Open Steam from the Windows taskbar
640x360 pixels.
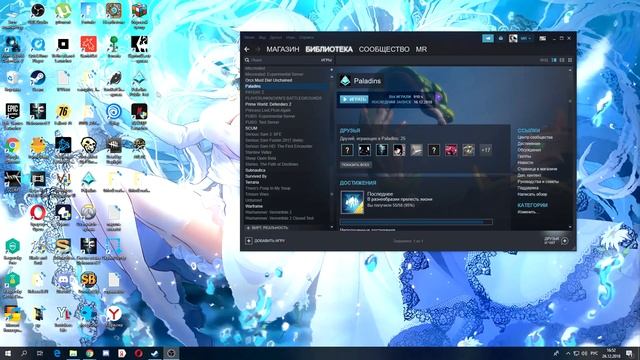tap(155, 353)
